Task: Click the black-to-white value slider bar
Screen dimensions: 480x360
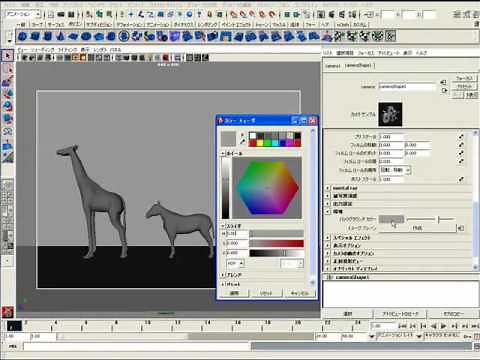Action: click(276, 253)
